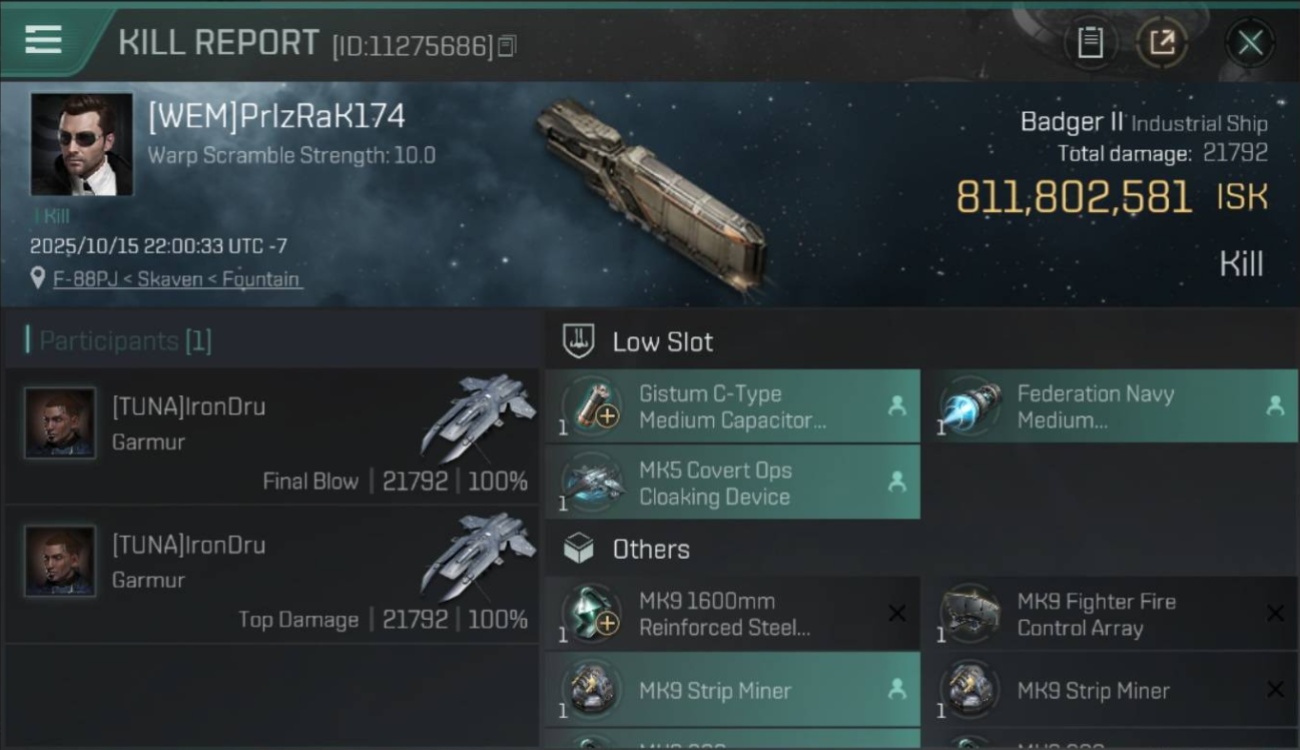Select Gistum C-Type Medium Capacitor item

click(733, 406)
